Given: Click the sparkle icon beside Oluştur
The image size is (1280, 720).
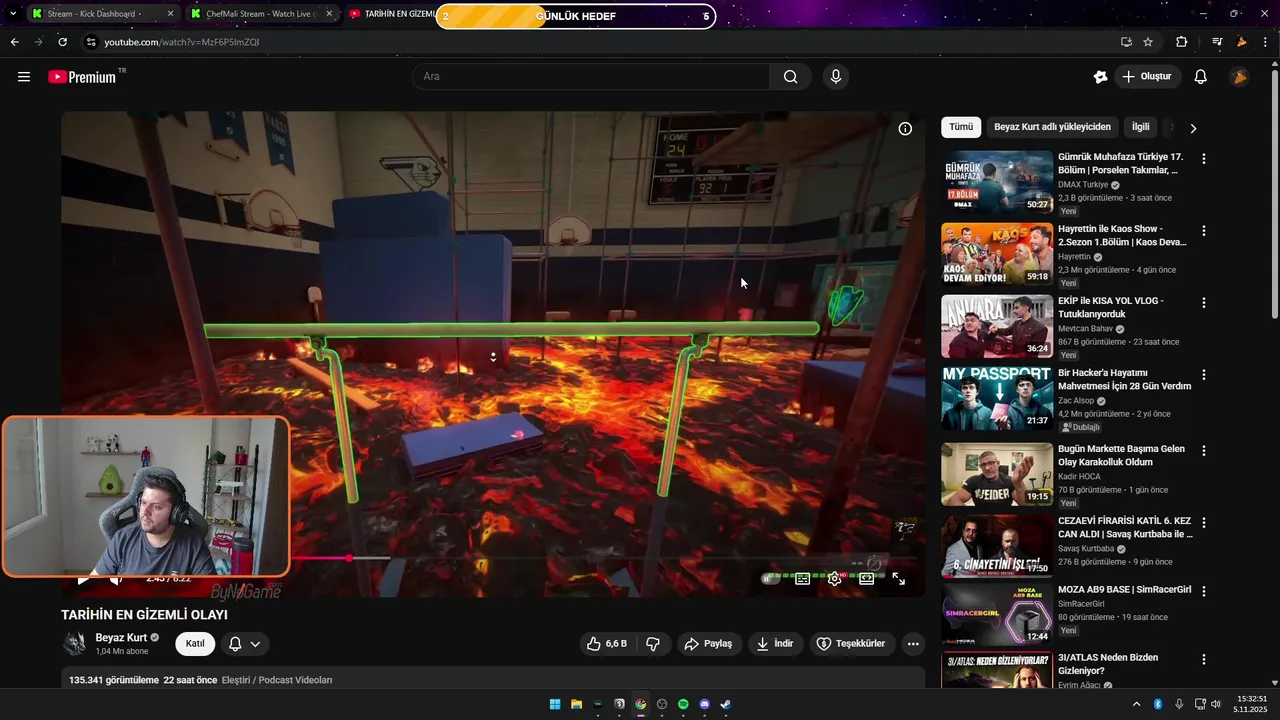Looking at the screenshot, I should click(1101, 77).
